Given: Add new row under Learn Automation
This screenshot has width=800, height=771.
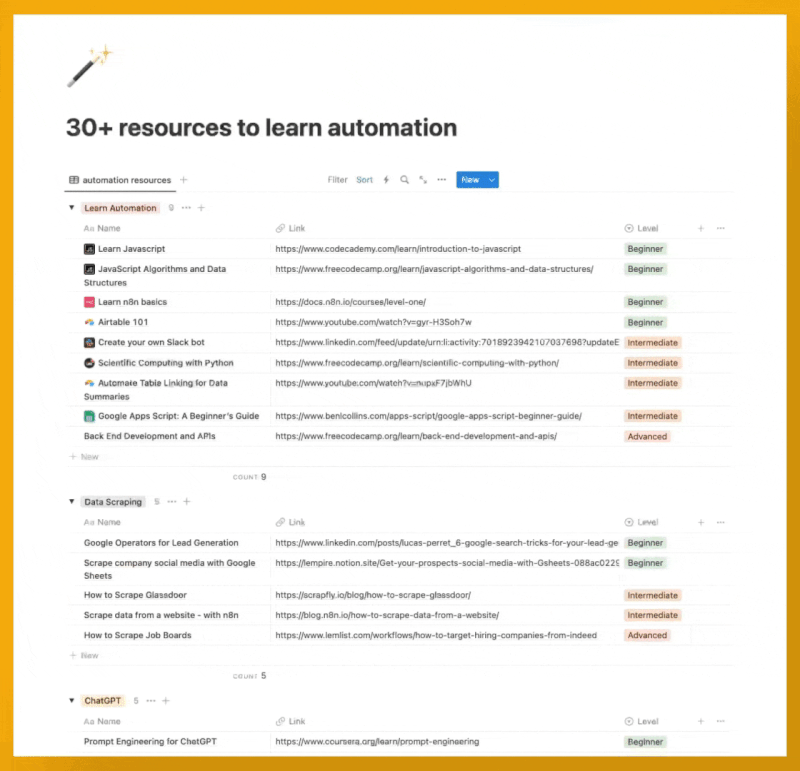Looking at the screenshot, I should 84,457.
